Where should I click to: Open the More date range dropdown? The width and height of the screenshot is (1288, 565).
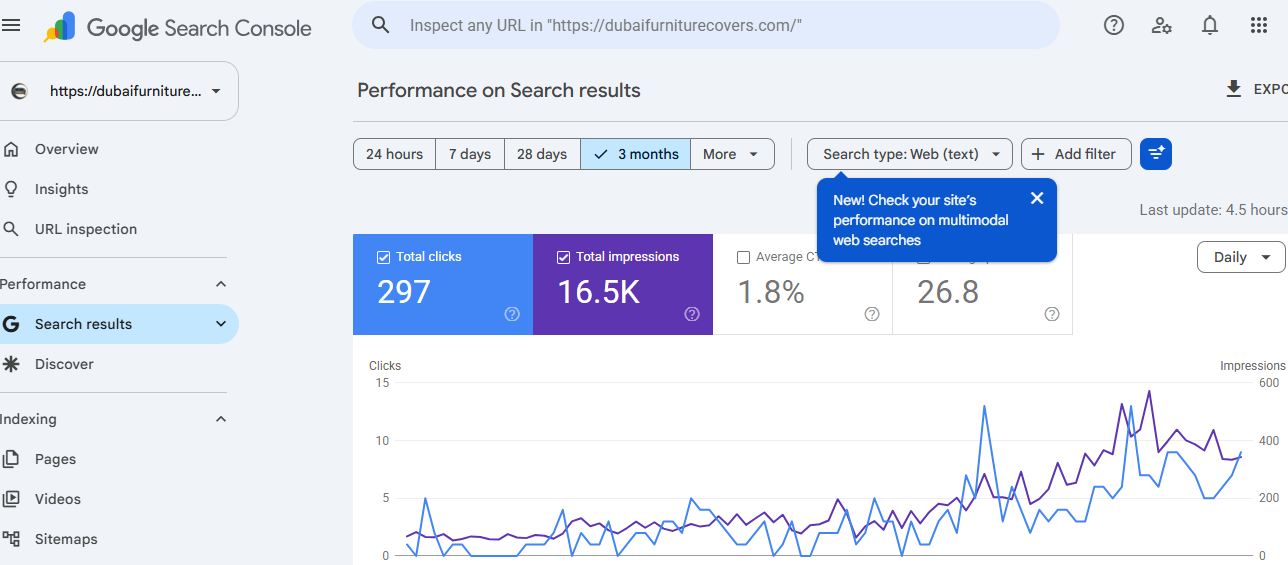coord(732,154)
